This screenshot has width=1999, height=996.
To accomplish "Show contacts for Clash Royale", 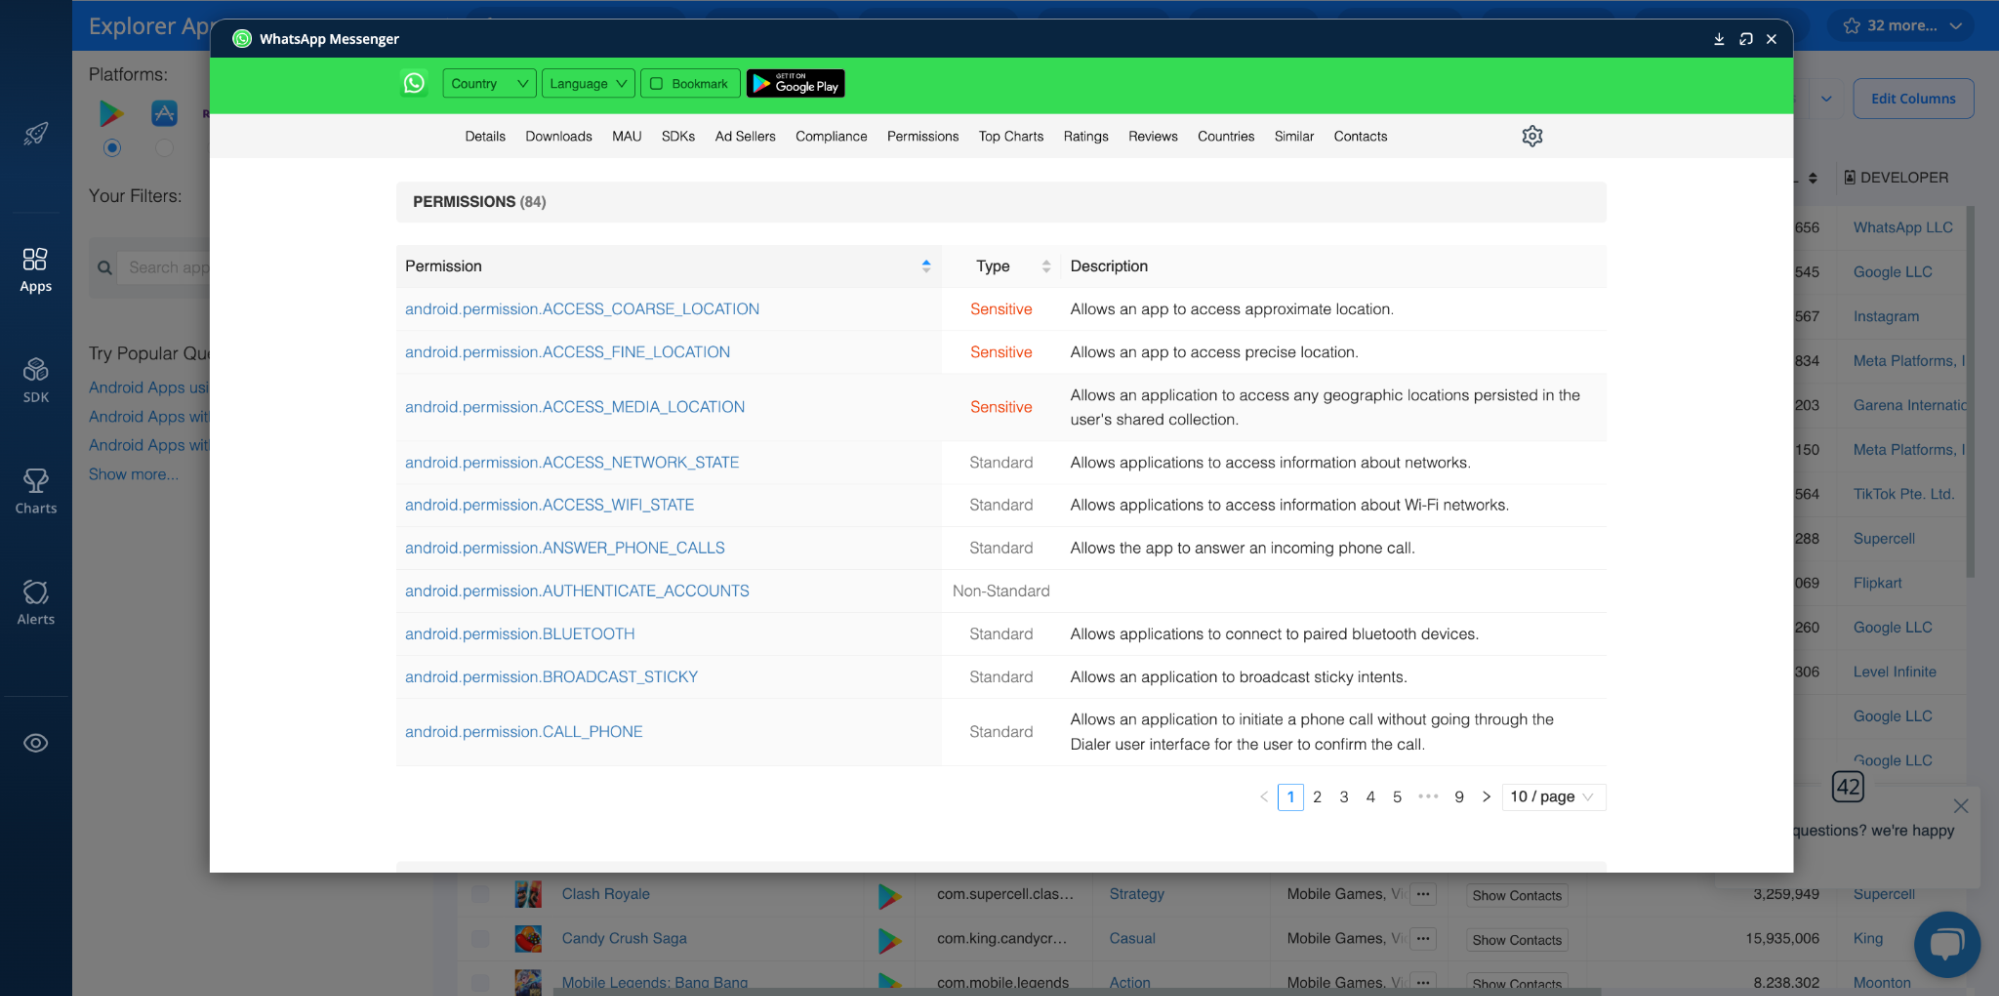I will tap(1516, 896).
